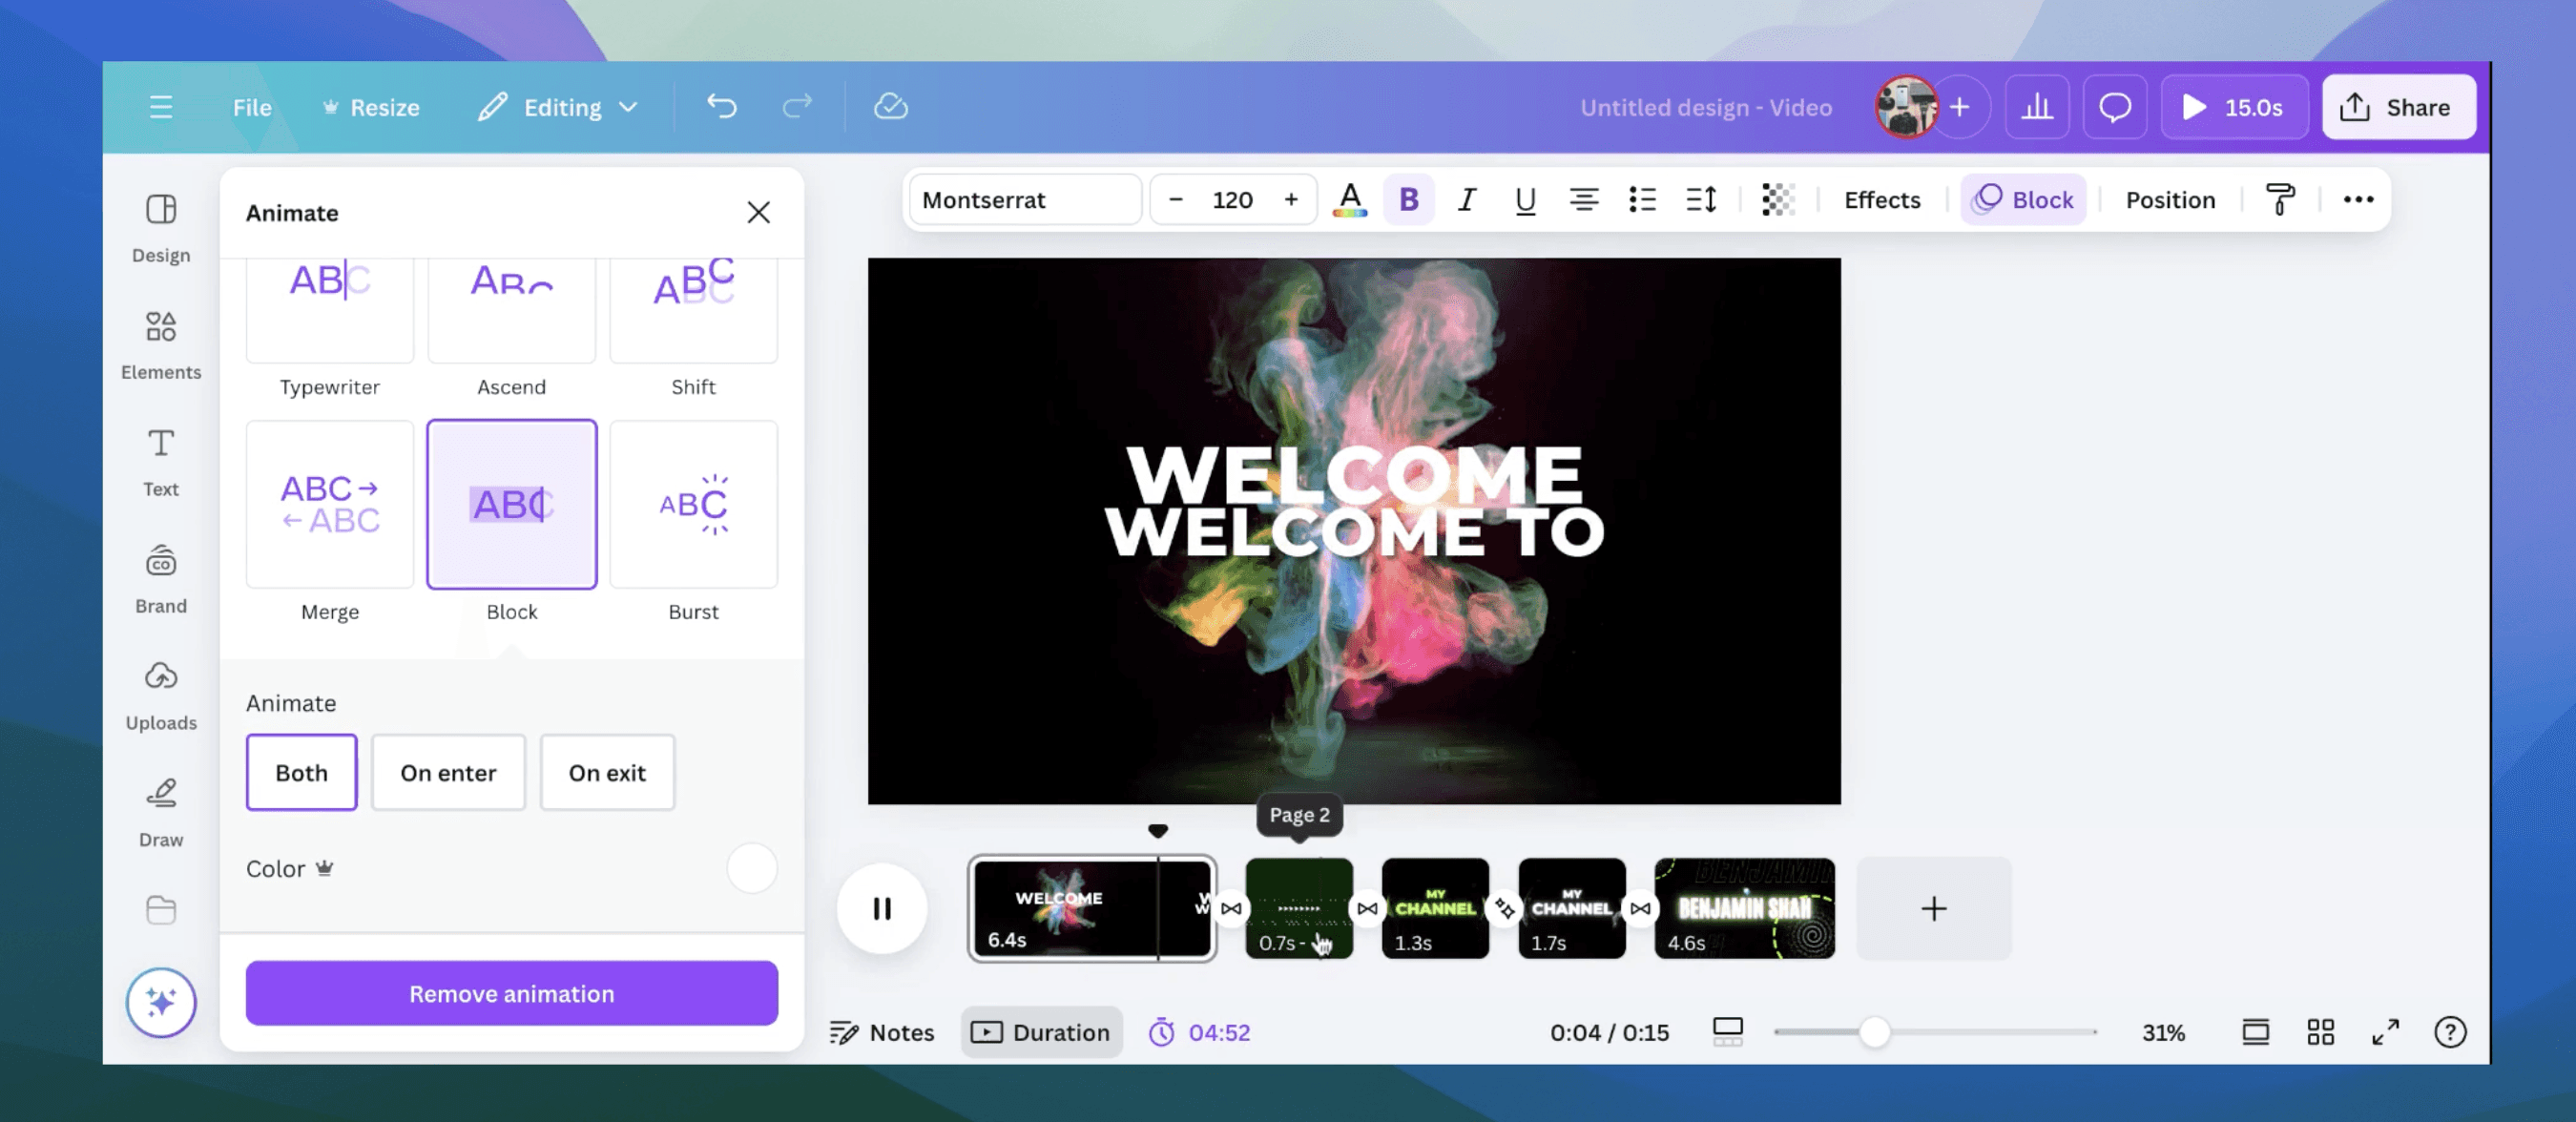Choose On enter animate option

tap(448, 772)
